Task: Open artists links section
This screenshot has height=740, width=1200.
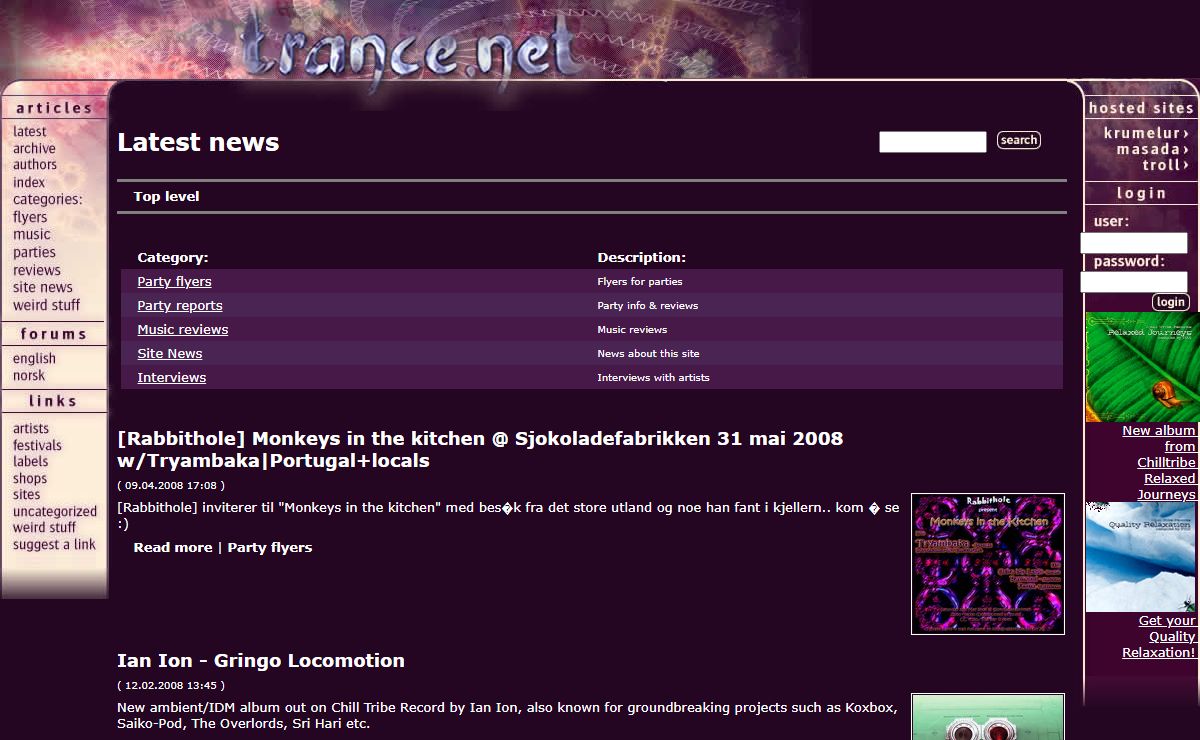Action: (x=31, y=428)
